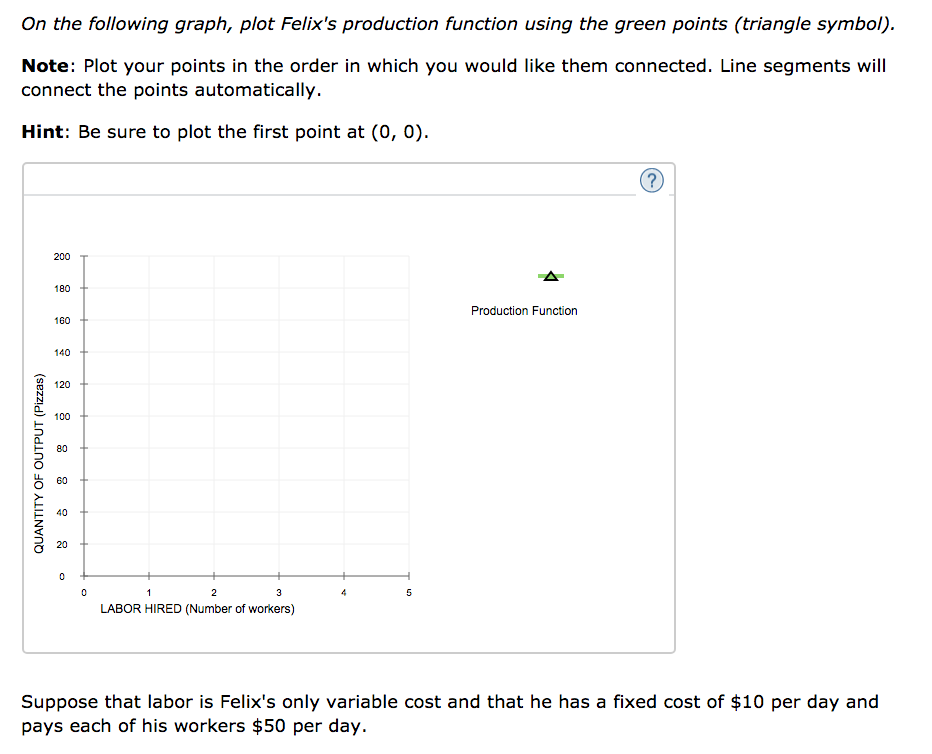Screen dimensions: 932x754
Task: Click the blue question mark help icon
Action: click(x=651, y=180)
